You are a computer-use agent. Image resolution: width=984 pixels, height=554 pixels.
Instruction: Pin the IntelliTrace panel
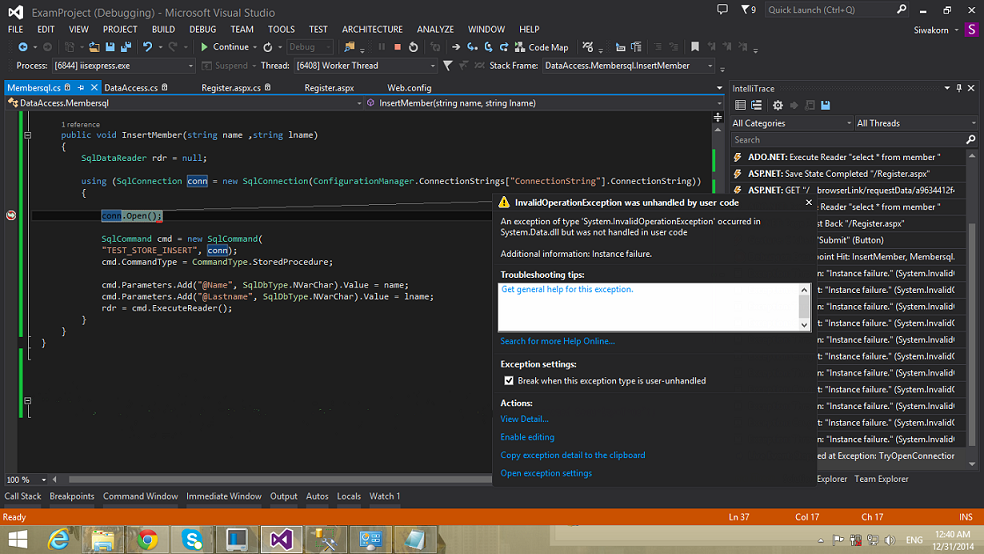point(959,88)
